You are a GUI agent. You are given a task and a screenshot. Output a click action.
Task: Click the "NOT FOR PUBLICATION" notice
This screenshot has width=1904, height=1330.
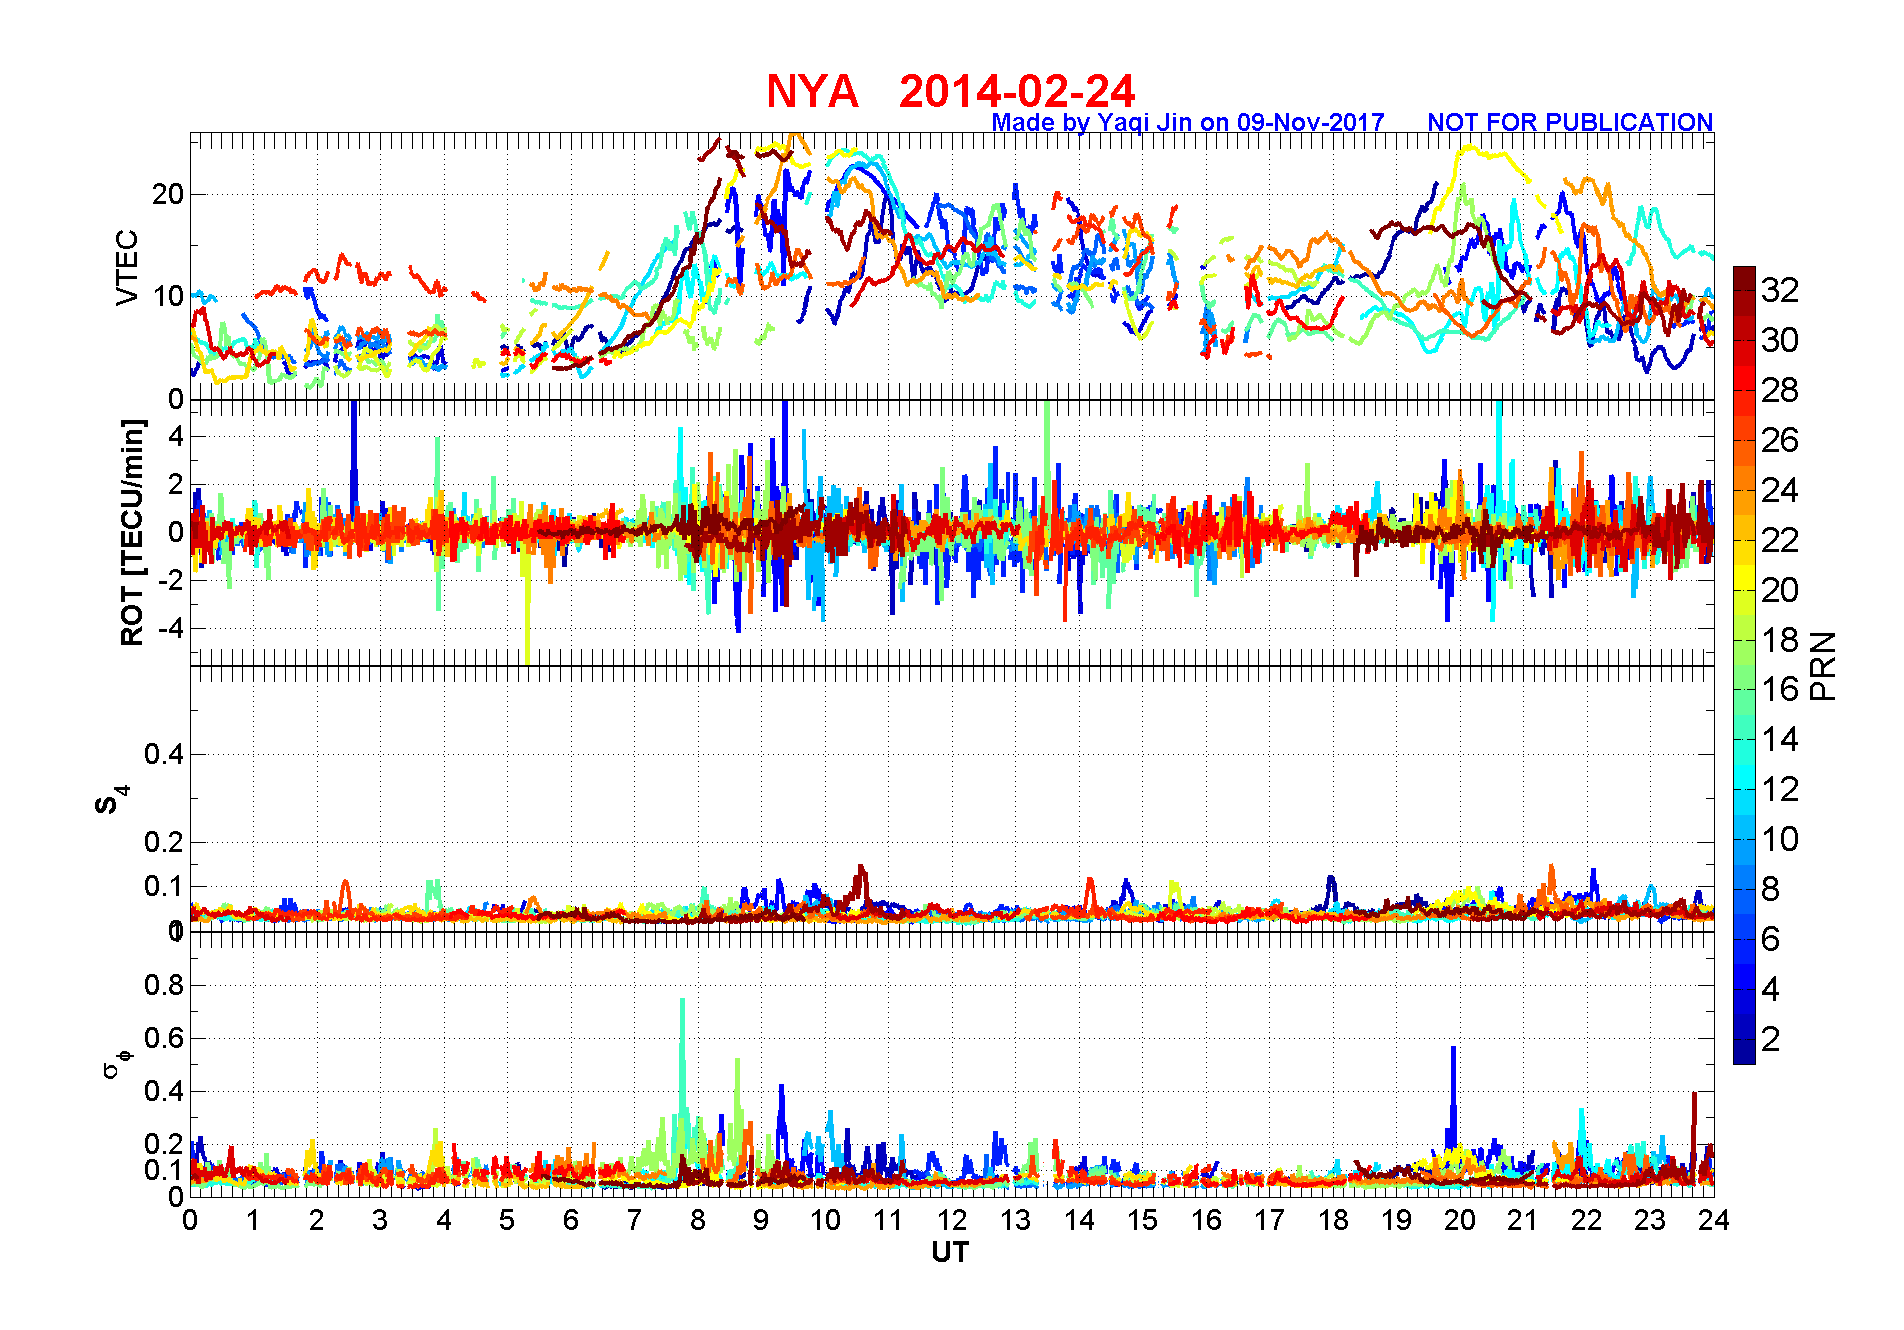tap(1570, 122)
